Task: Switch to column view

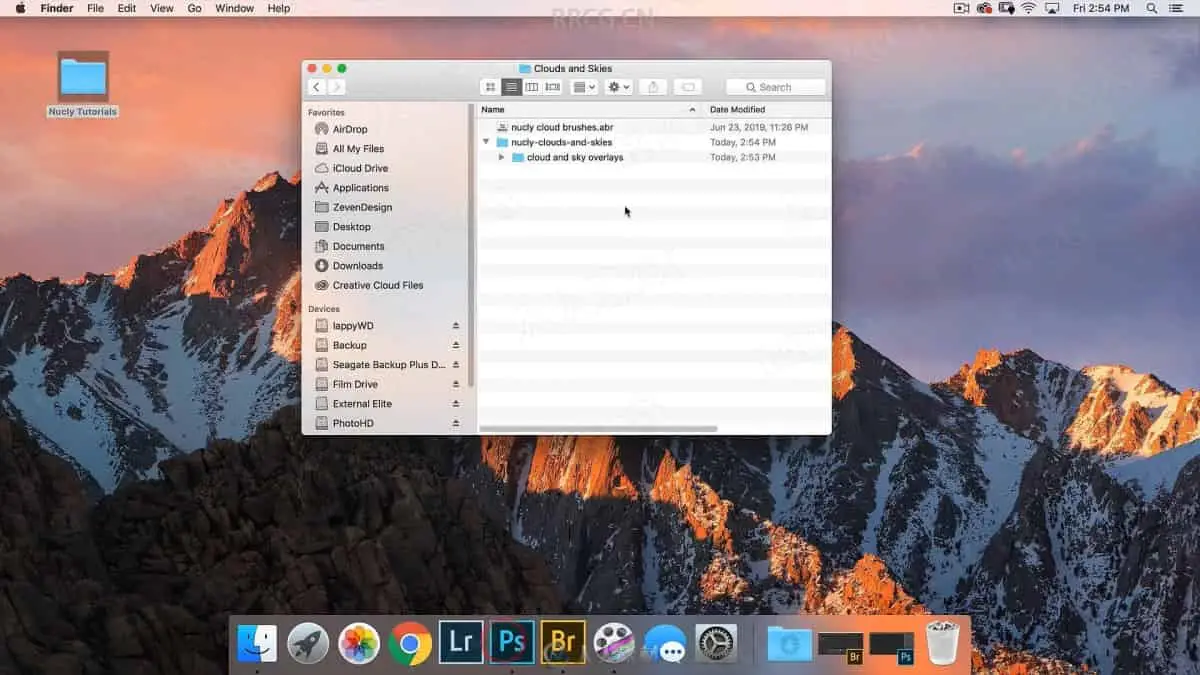Action: (x=531, y=87)
